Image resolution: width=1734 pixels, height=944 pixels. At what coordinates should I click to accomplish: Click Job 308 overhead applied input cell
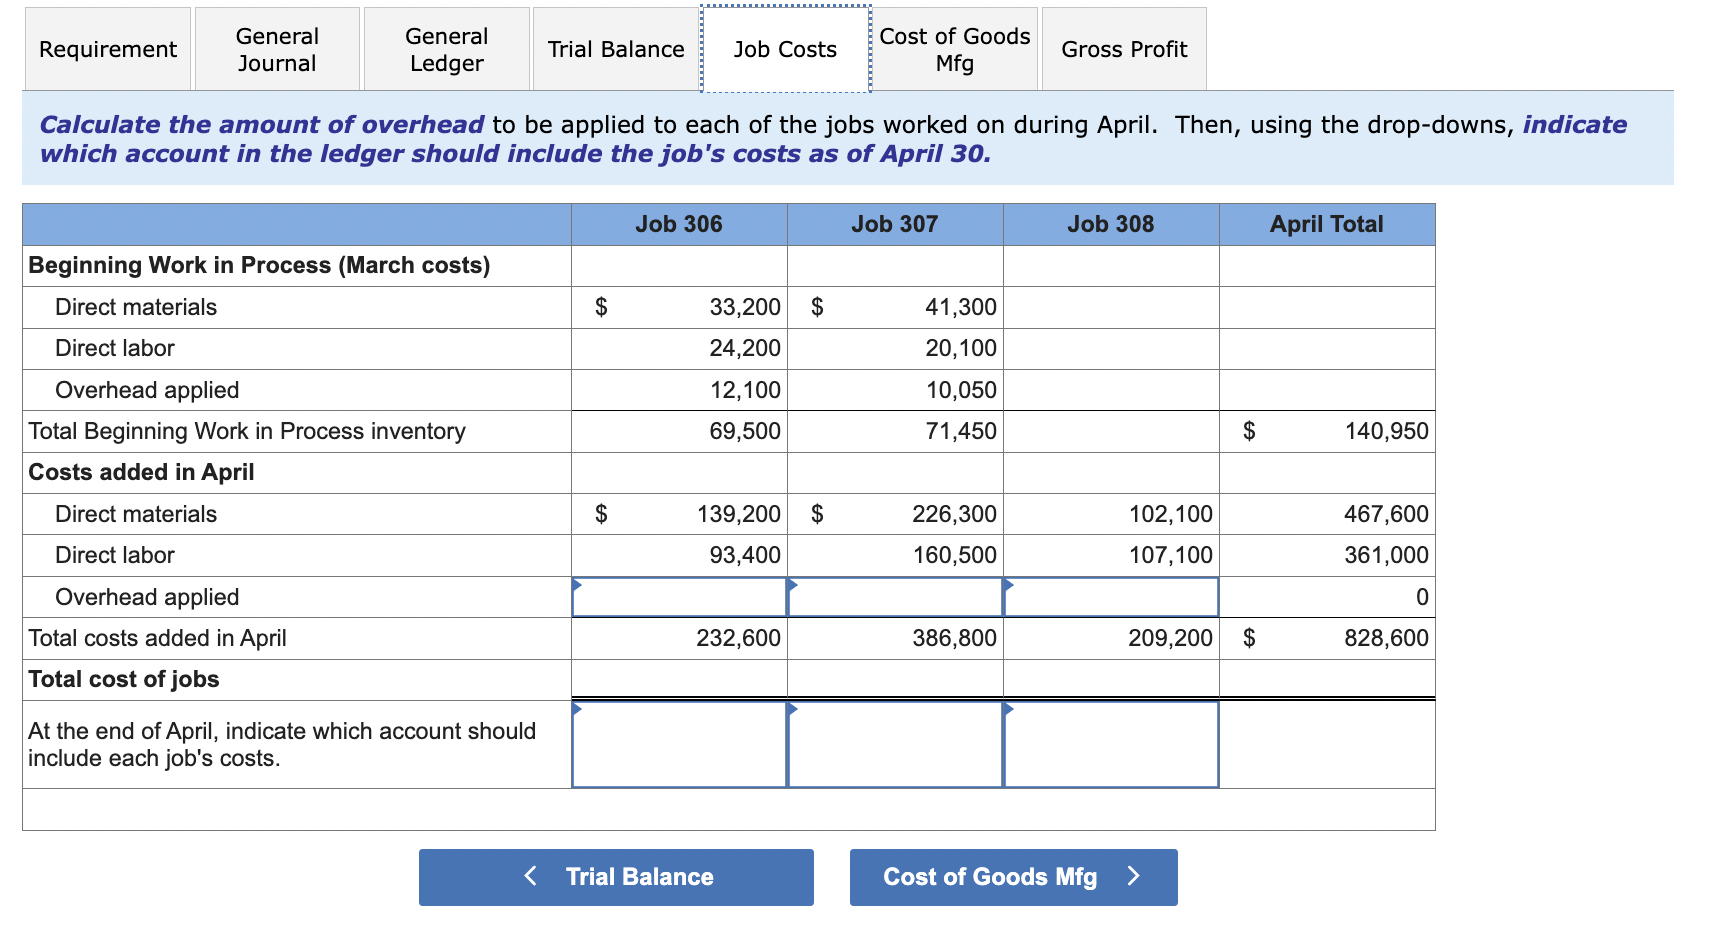[x=1110, y=596]
